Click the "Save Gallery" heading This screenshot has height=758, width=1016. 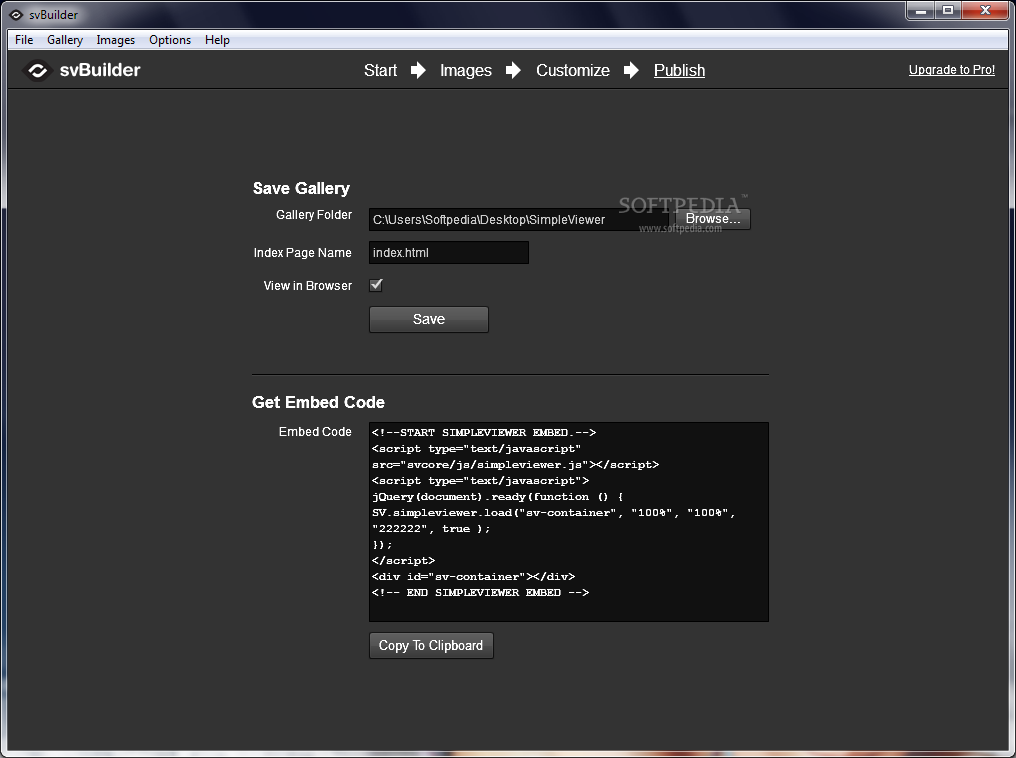(301, 189)
